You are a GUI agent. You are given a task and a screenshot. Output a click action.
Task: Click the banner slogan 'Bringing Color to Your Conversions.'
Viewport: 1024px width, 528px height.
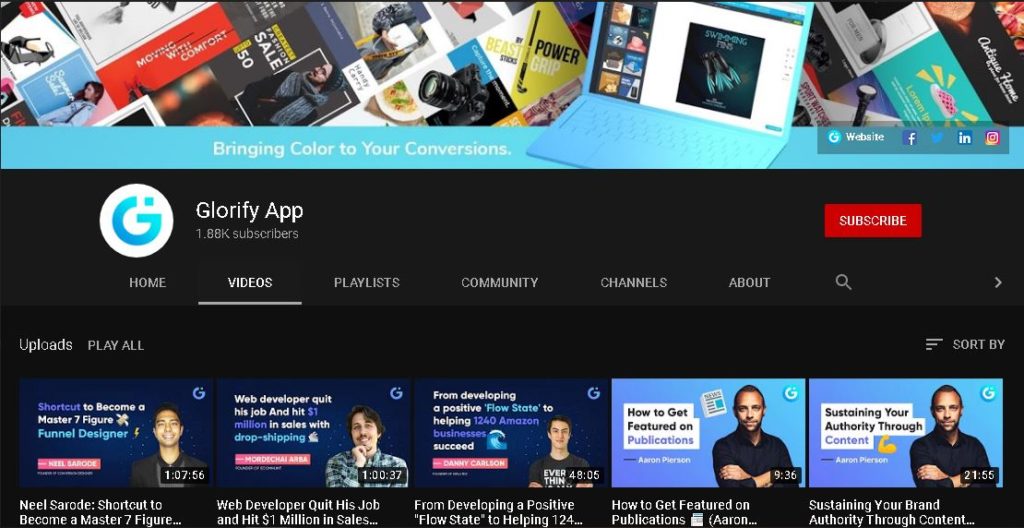362,149
